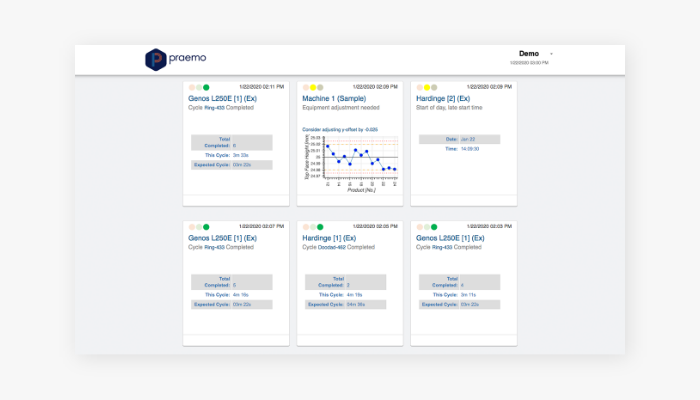Viewport: 700px width, 400px height.
Task: Click This Cycle value on the 02:07 PM card
Action: coord(241,295)
